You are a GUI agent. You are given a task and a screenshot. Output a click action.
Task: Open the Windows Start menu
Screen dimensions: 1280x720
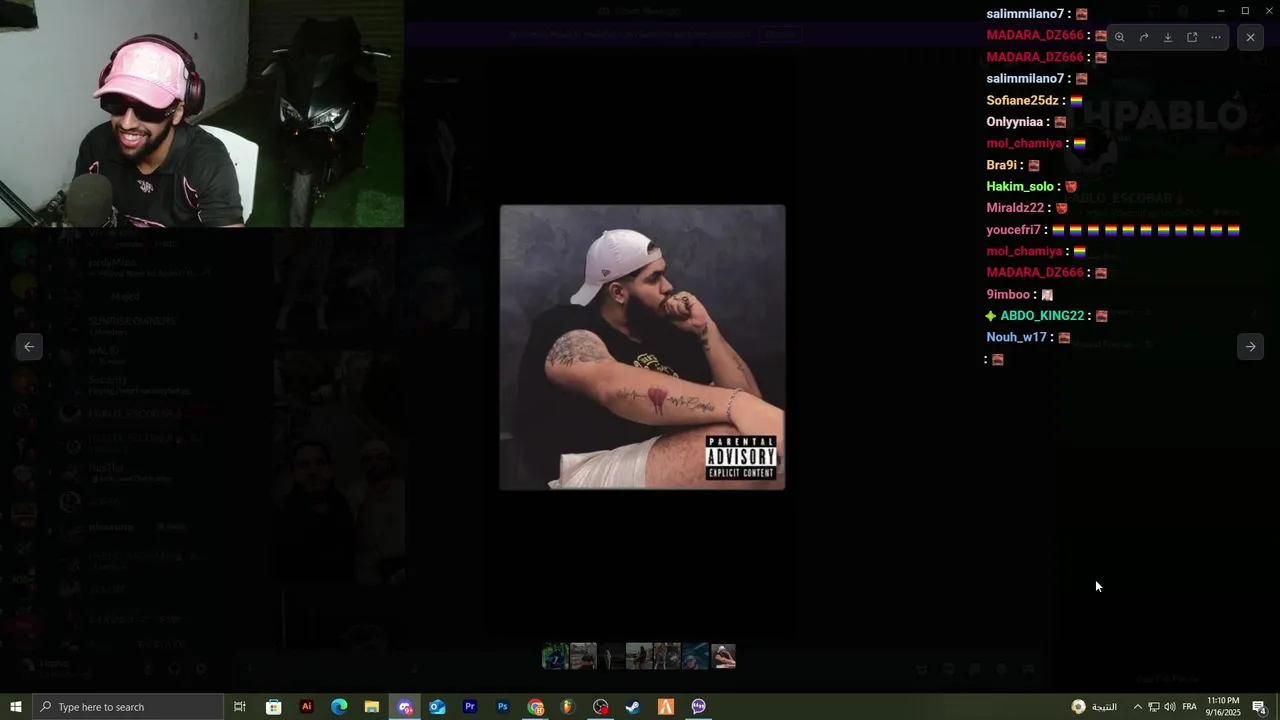(16, 707)
